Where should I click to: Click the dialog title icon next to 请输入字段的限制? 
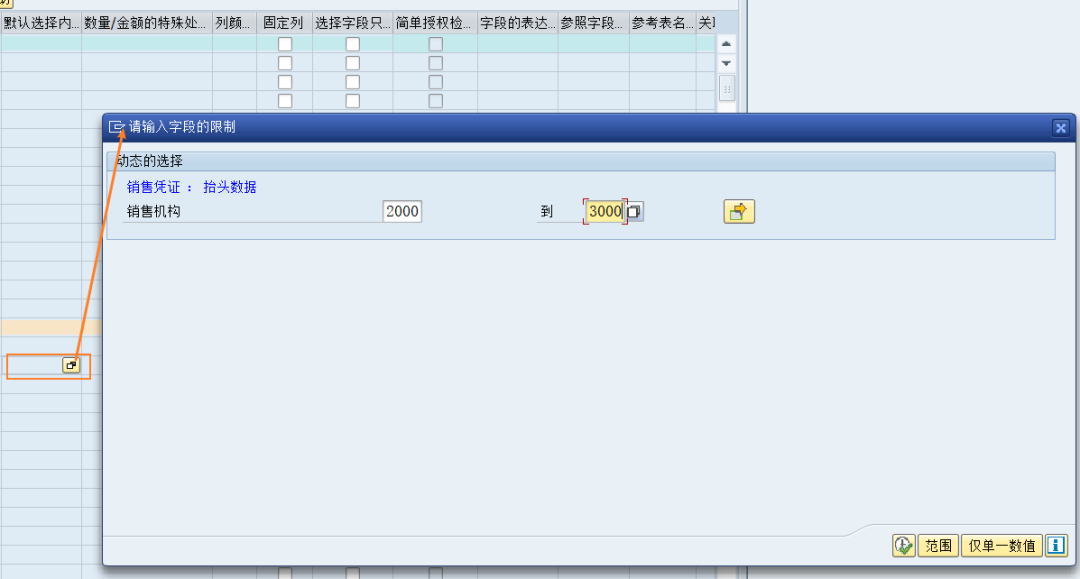pyautogui.click(x=116, y=127)
